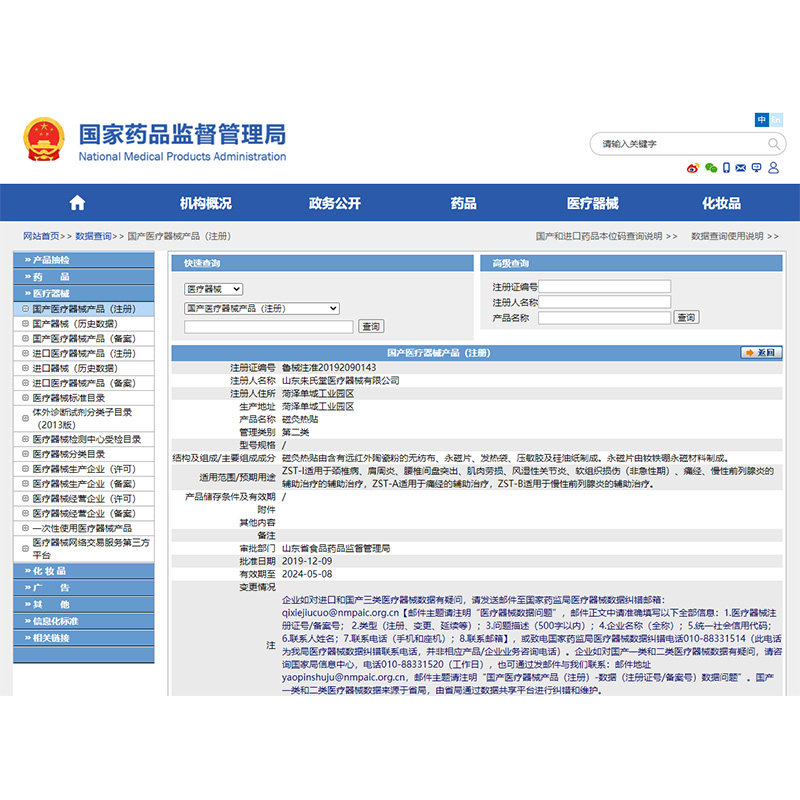Open 医疗器械检测中心受检目录
The width and height of the screenshot is (800, 800).
tap(84, 439)
